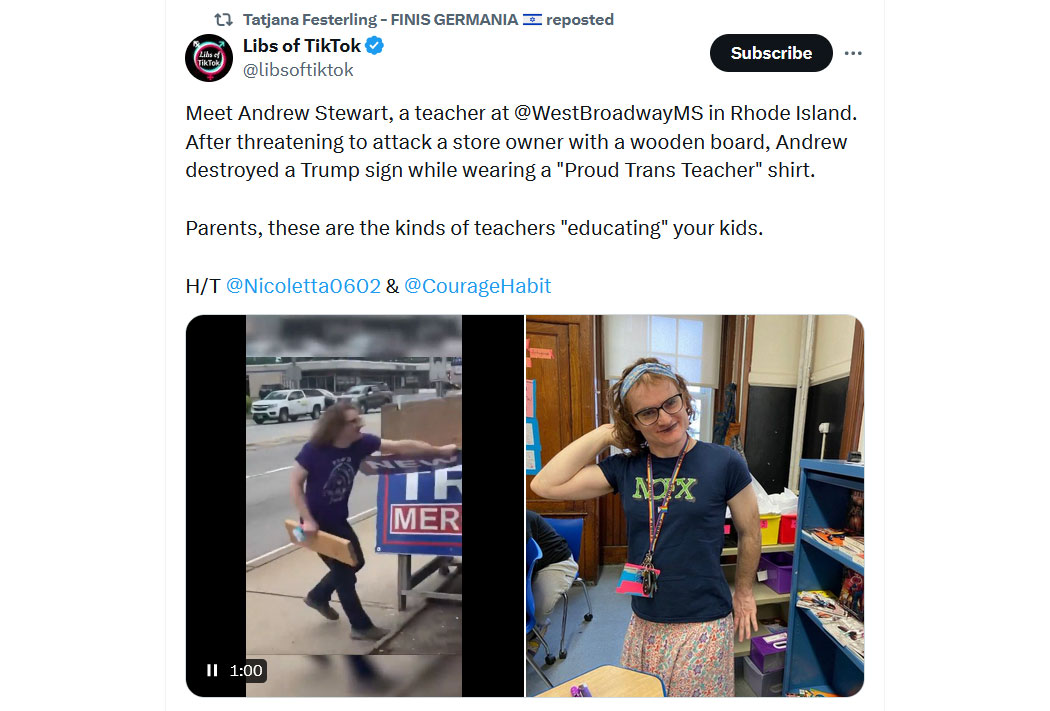Click the word reposted in the header
This screenshot has height=711, width=1050.
[x=580, y=19]
